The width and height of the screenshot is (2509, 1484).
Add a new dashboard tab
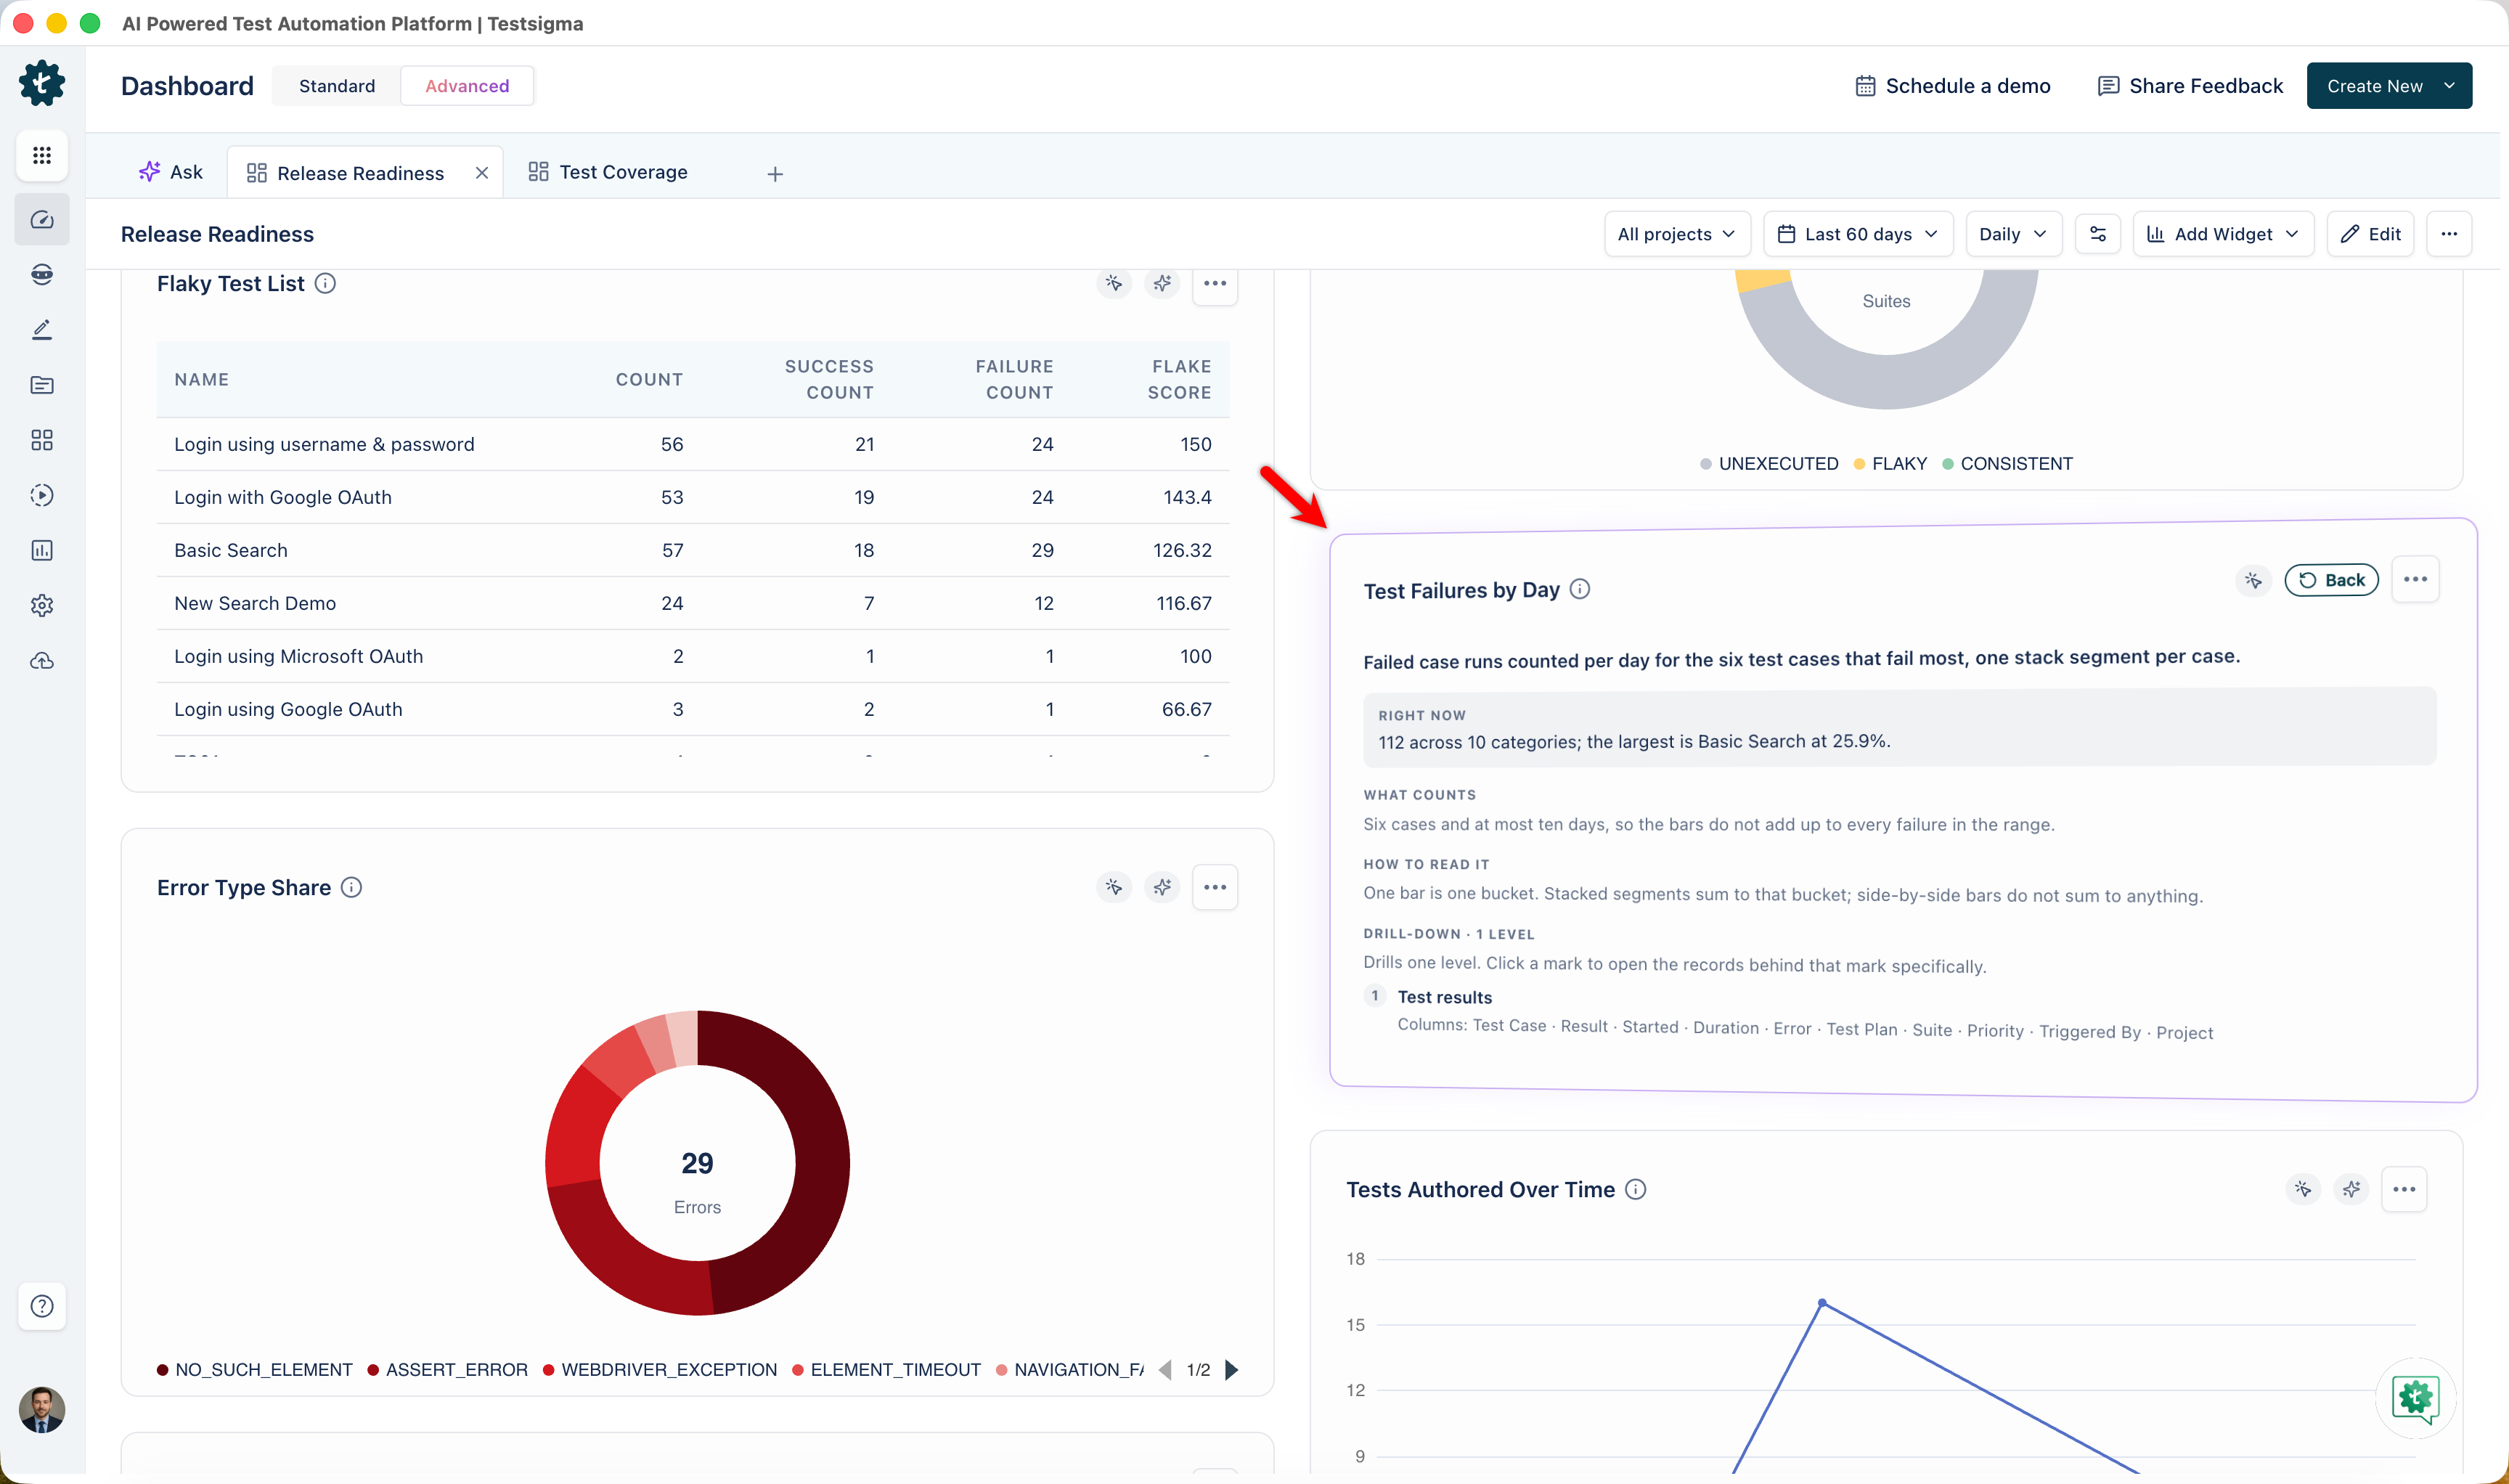point(775,174)
